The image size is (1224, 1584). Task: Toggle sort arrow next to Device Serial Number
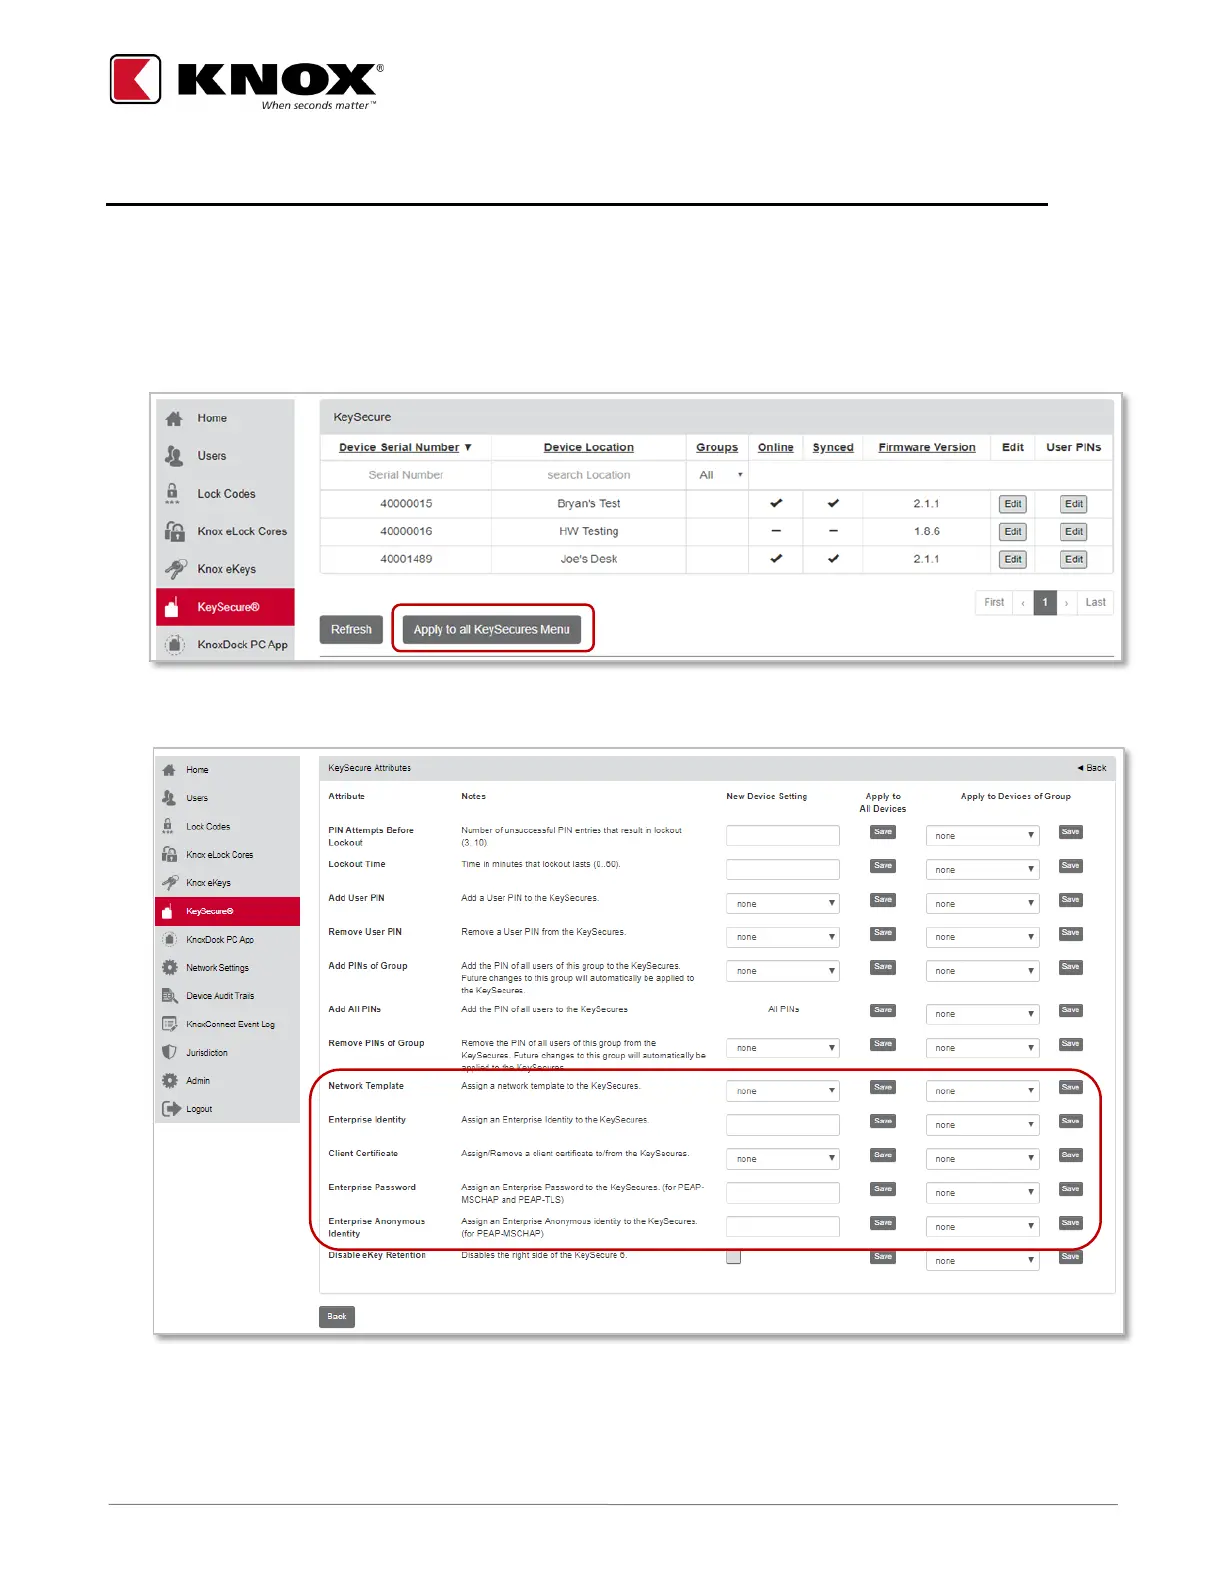coord(468,447)
